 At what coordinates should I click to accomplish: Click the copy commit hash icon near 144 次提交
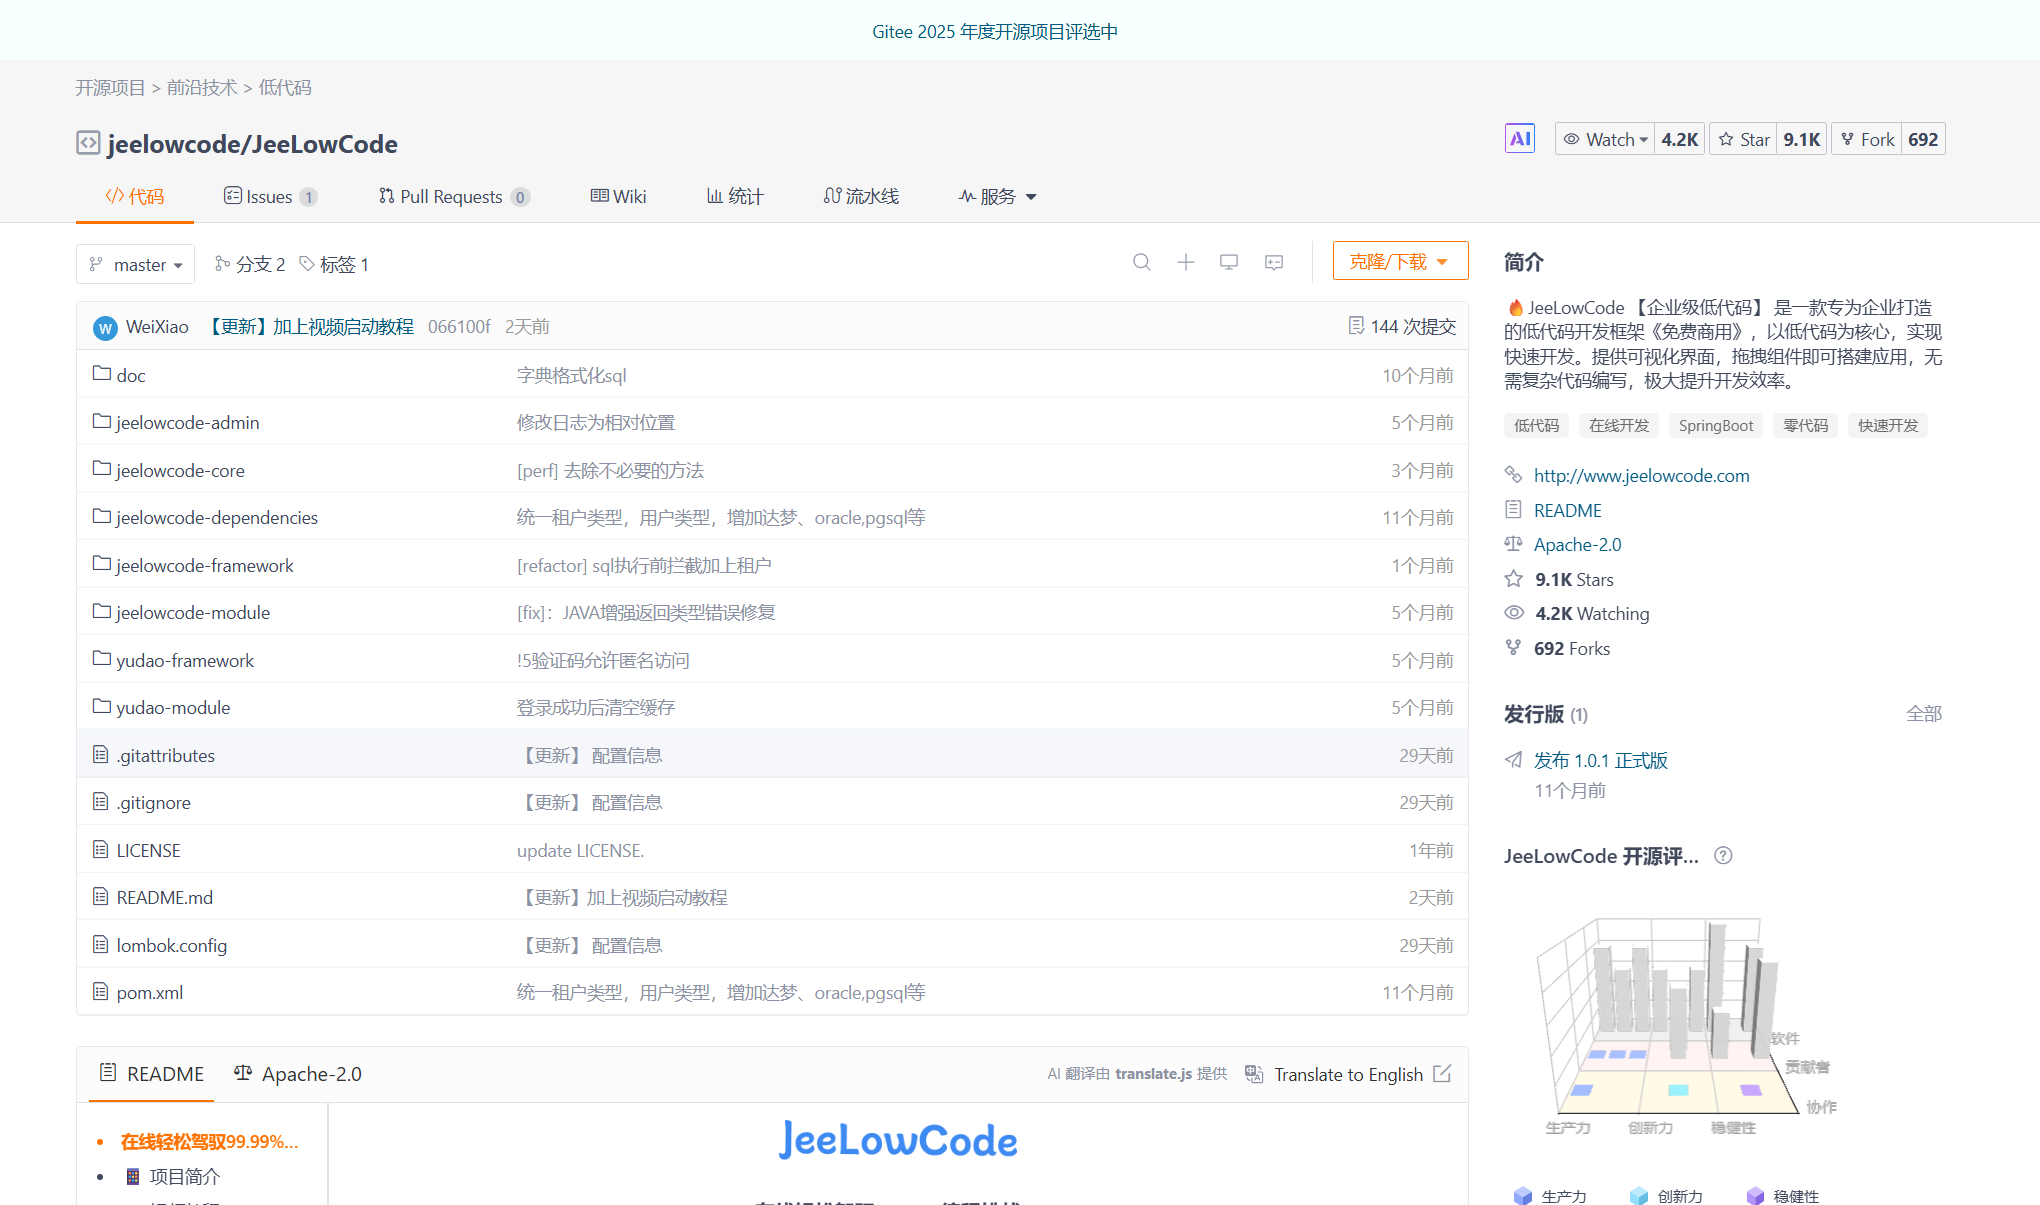[x=1357, y=326]
